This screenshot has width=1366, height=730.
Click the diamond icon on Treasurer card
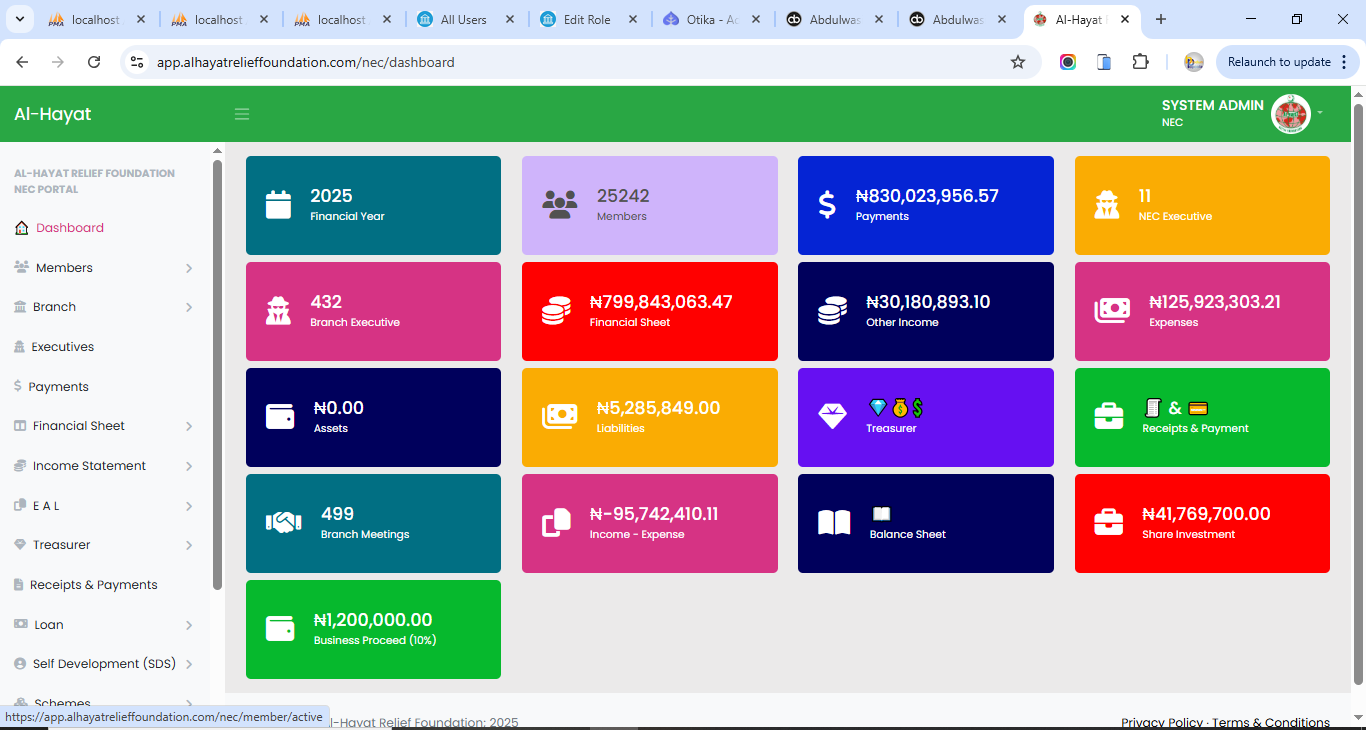click(x=832, y=417)
